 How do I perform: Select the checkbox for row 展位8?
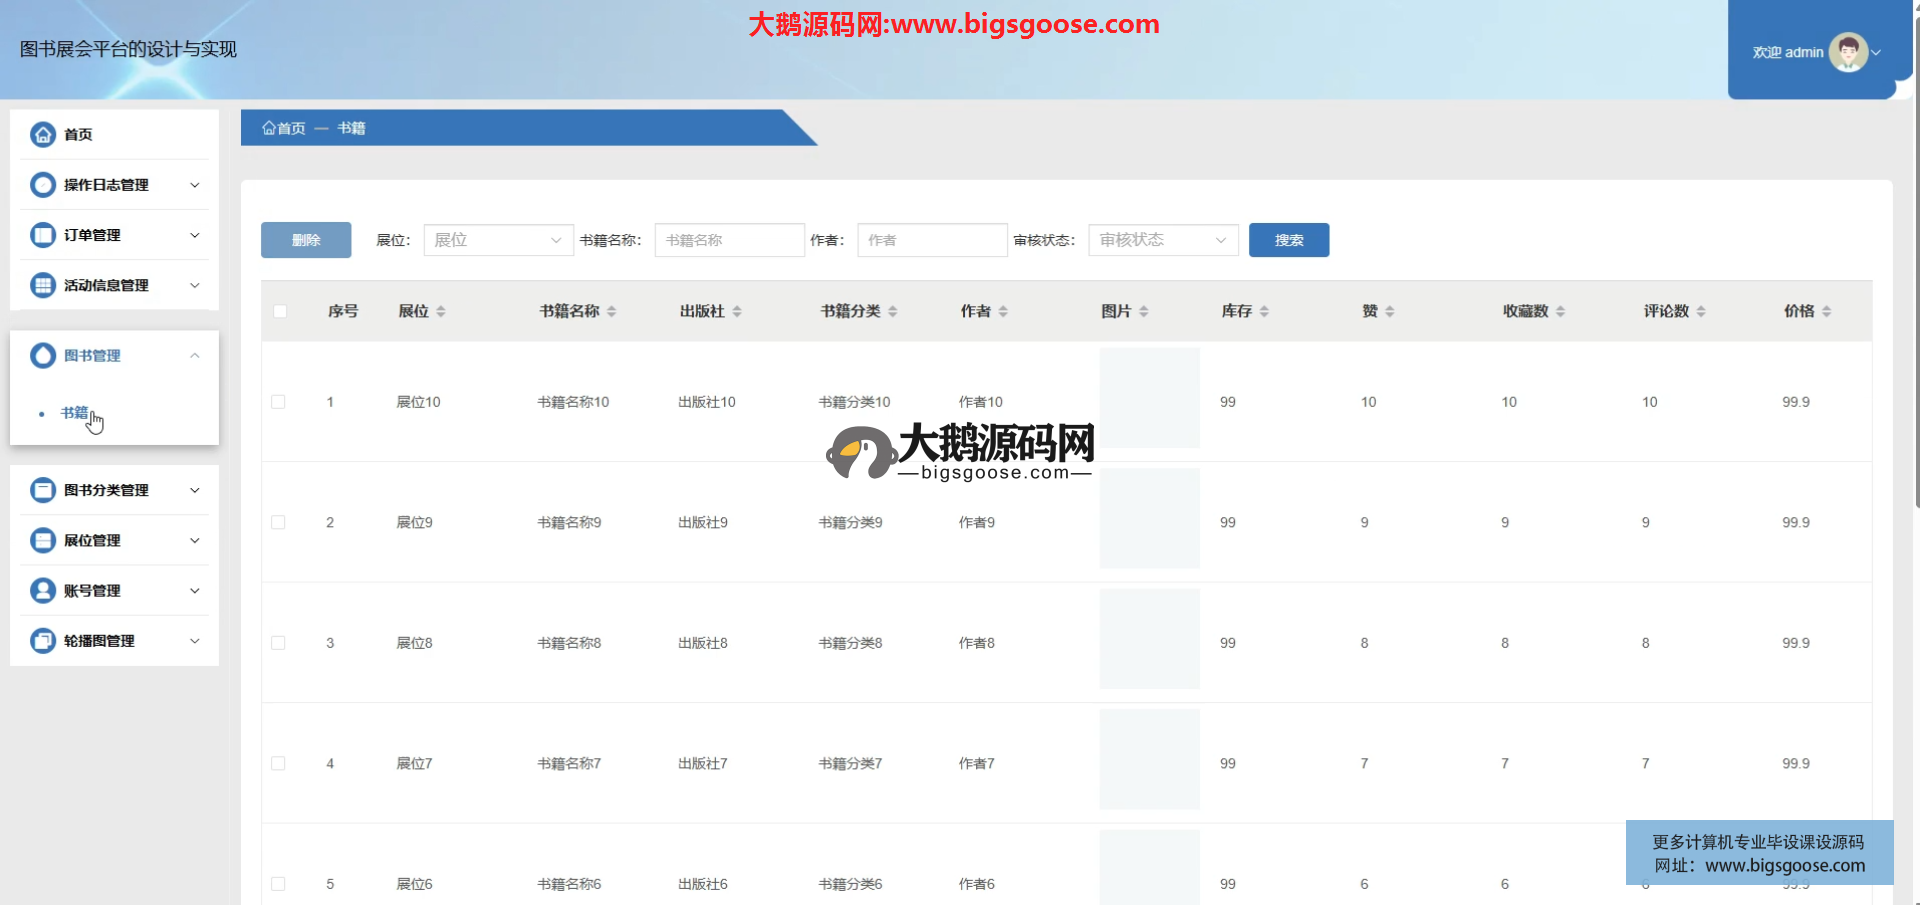pos(278,643)
